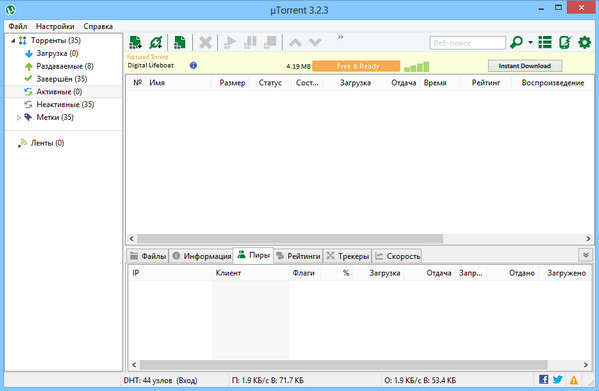
Task: Sort torrent list by Статус column
Action: [270, 83]
